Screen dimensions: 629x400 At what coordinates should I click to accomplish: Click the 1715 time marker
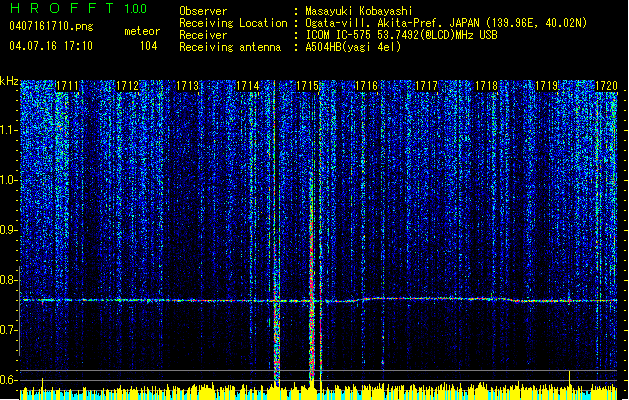pyautogui.click(x=307, y=86)
